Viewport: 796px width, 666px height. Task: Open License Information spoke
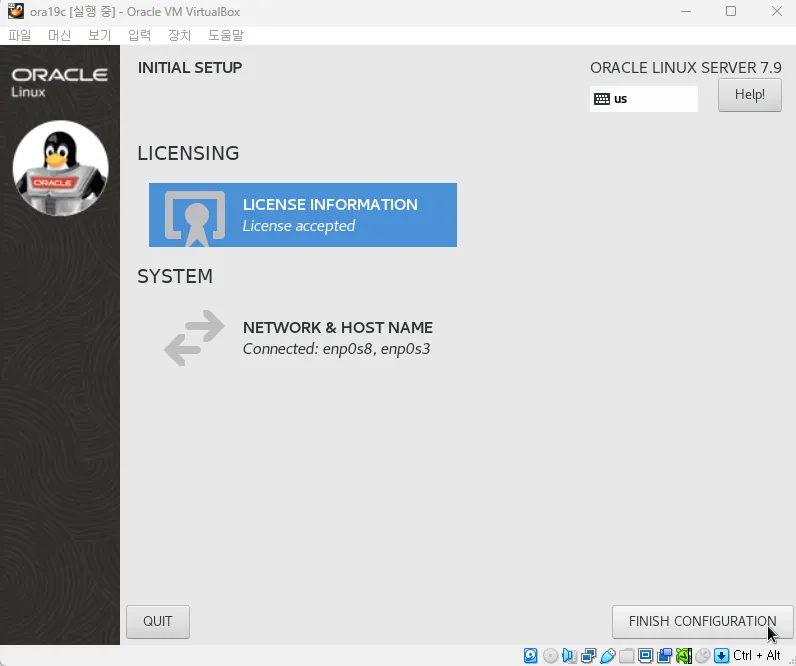(x=303, y=215)
